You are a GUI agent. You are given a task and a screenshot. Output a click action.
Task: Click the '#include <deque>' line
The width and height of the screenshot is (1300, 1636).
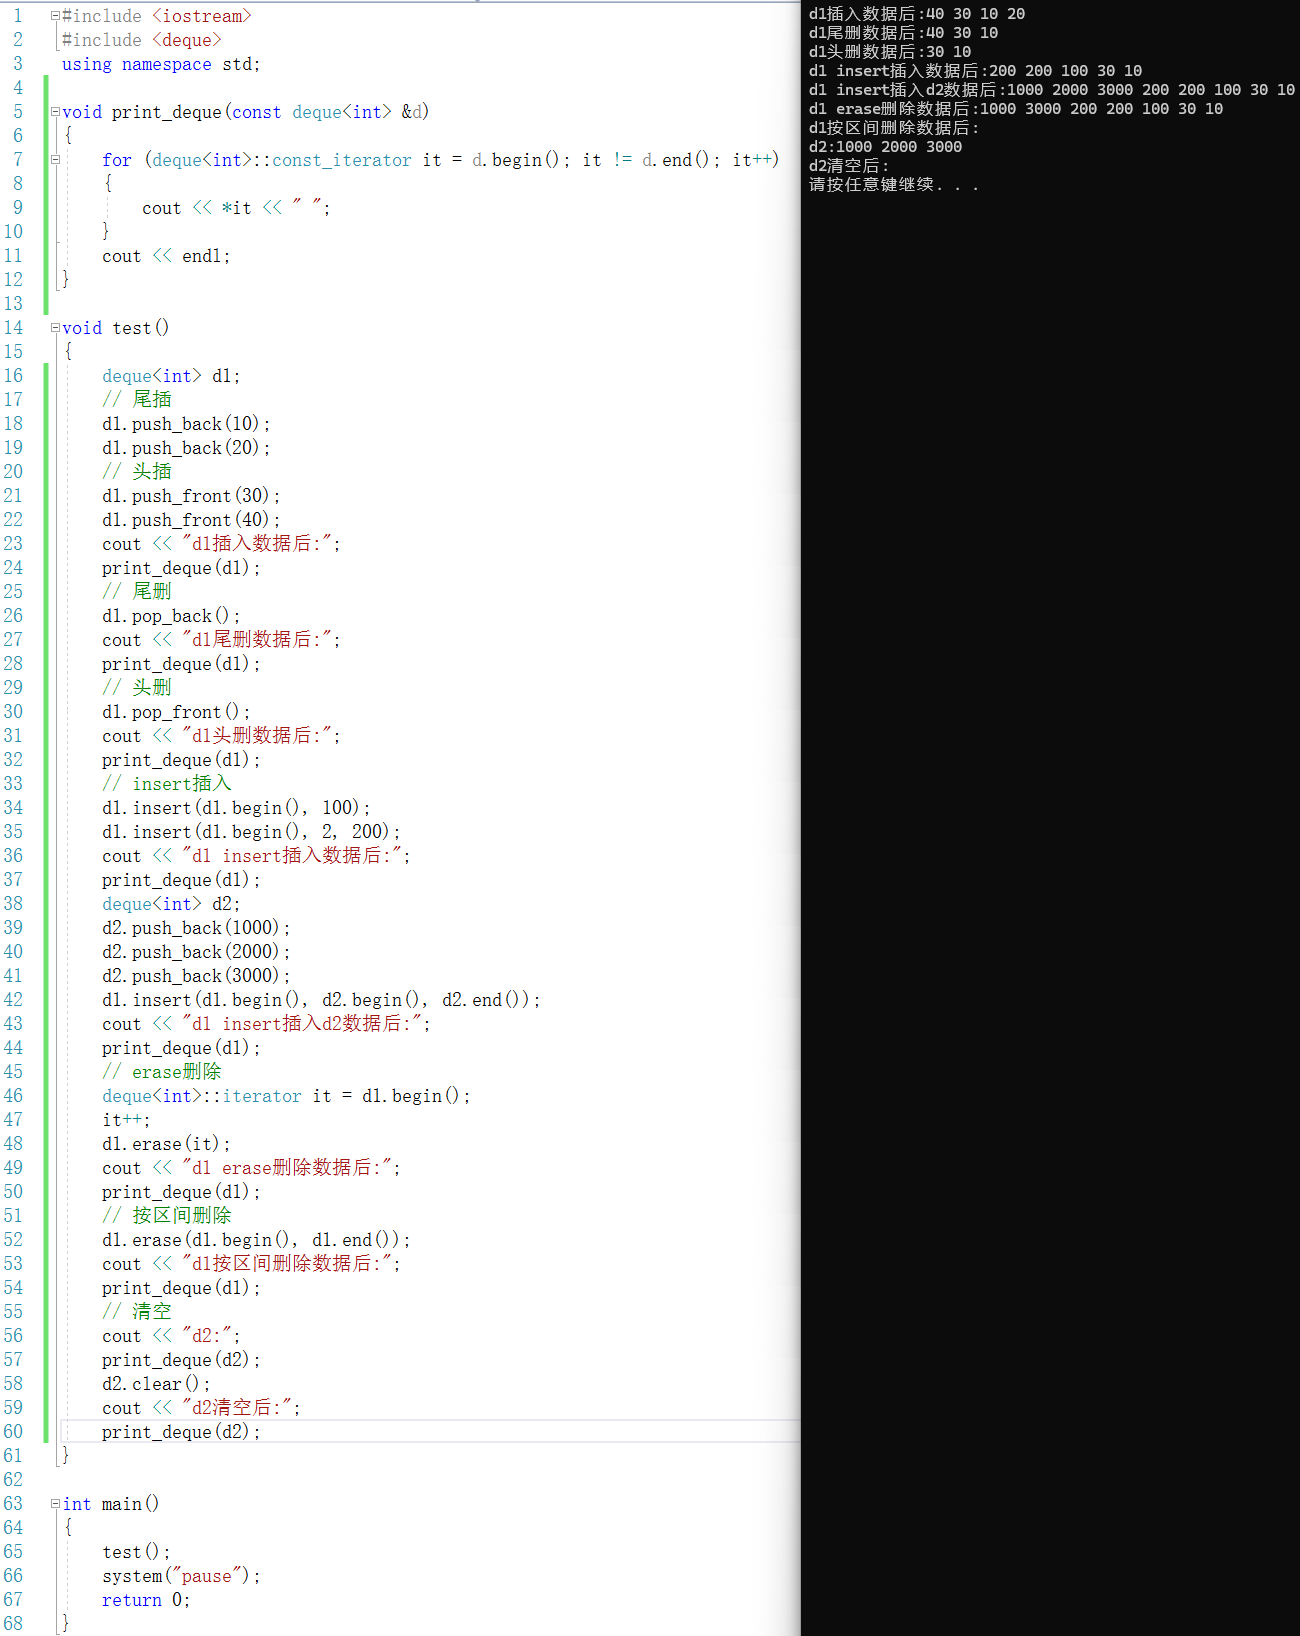click(142, 40)
